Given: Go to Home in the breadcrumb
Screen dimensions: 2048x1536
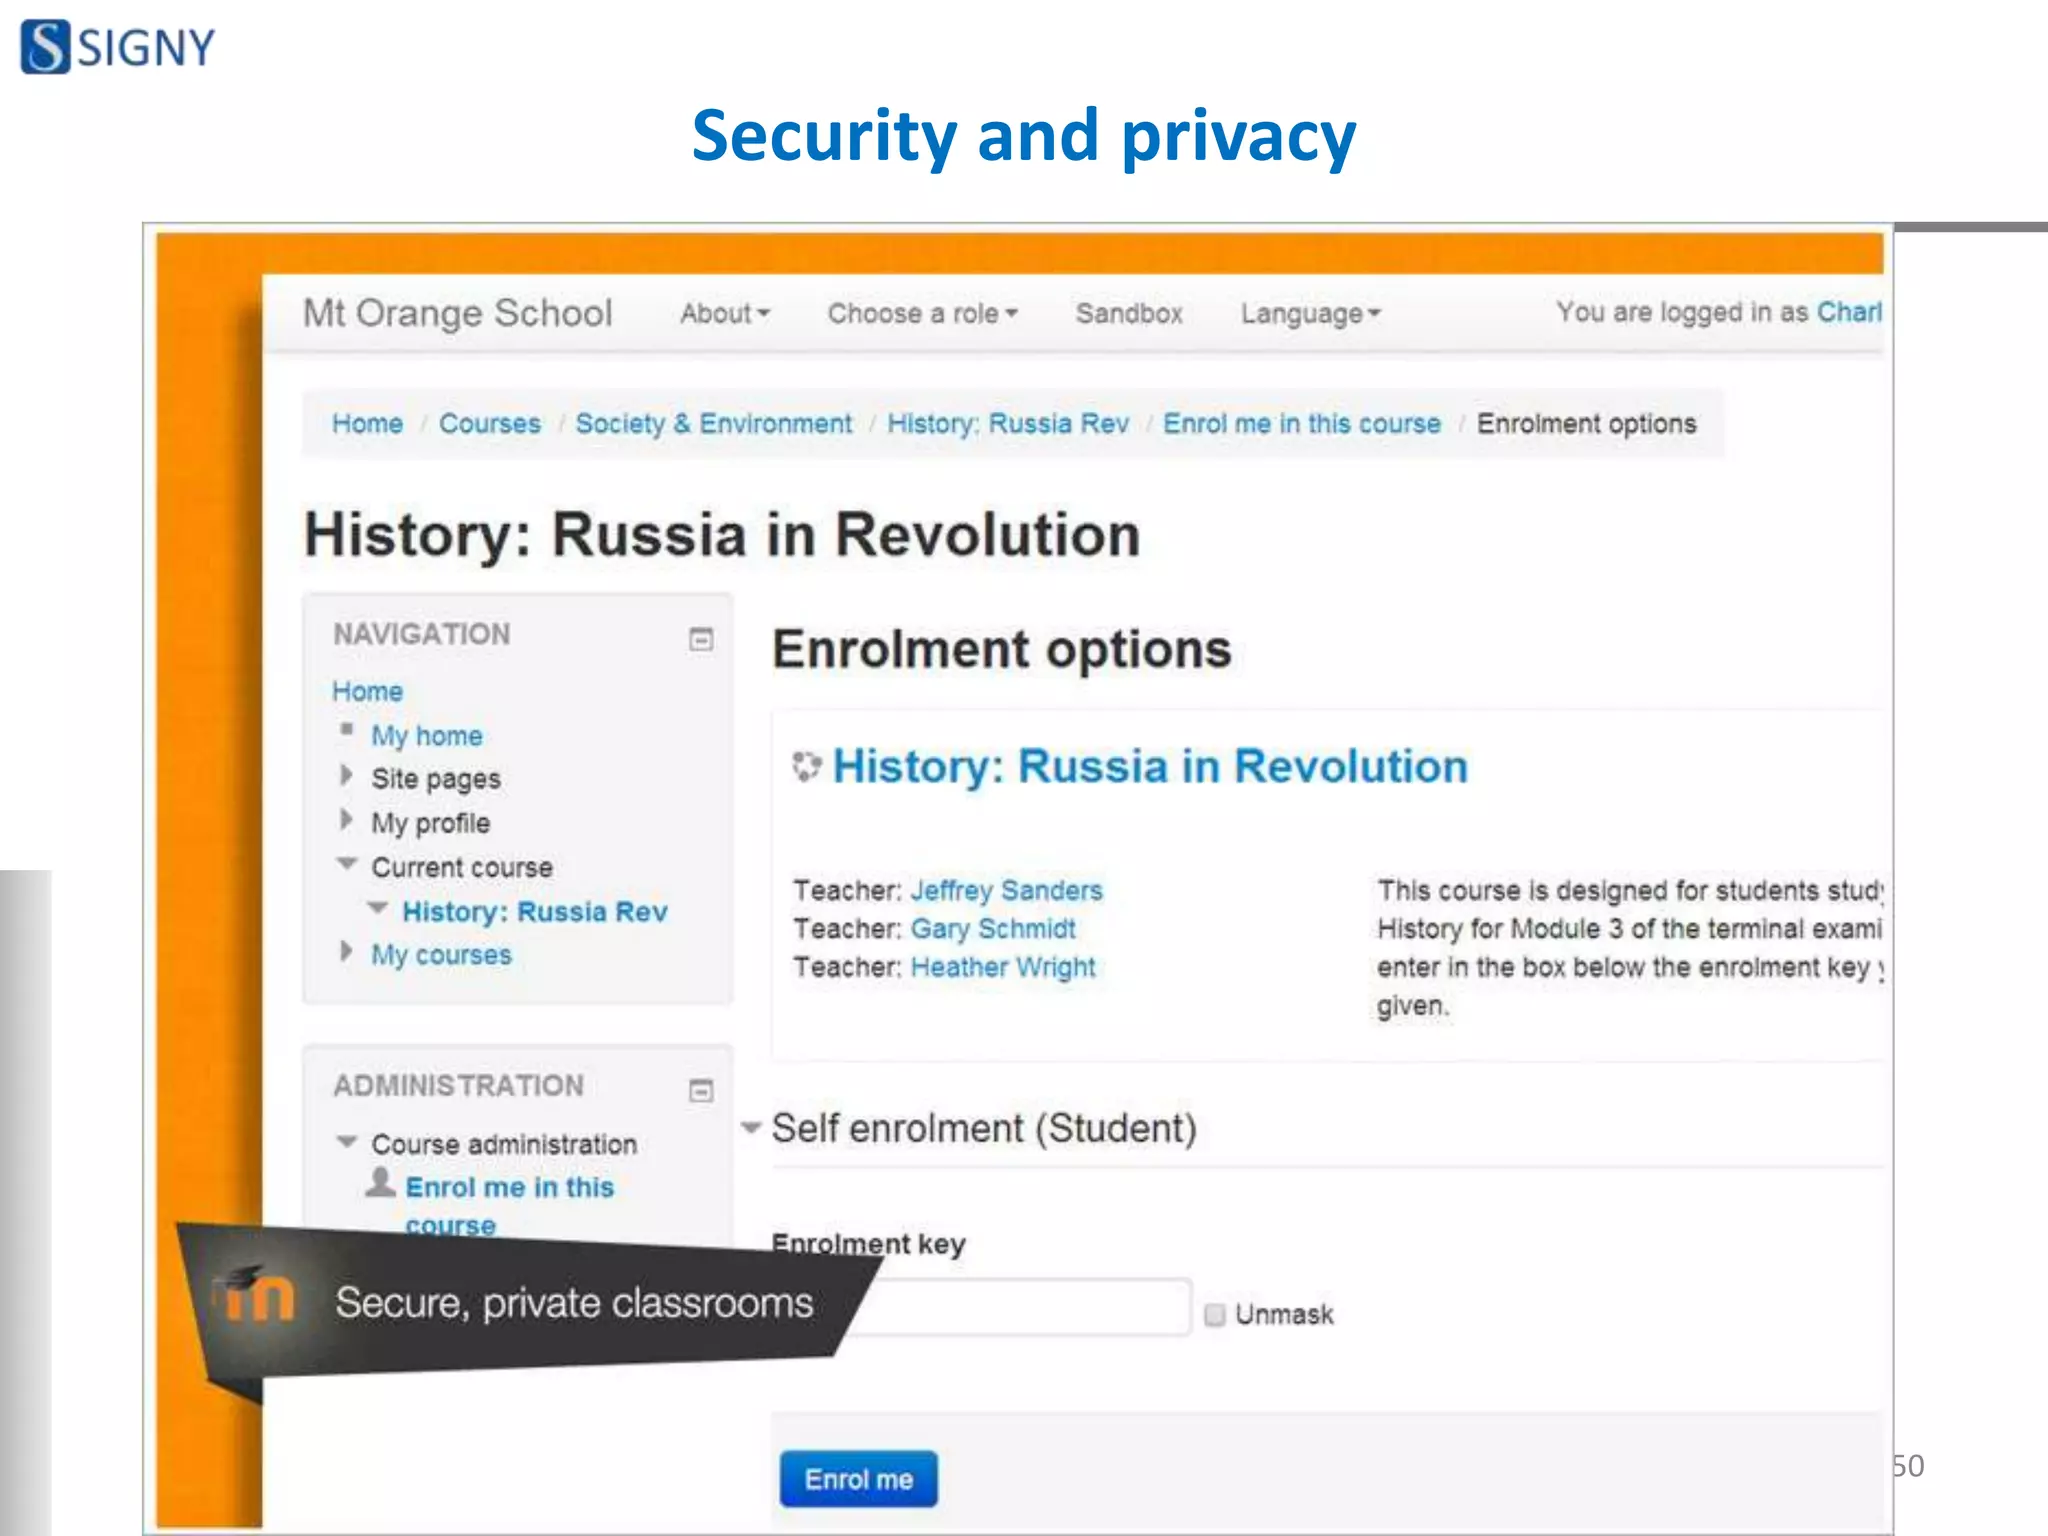Looking at the screenshot, I should [x=367, y=424].
